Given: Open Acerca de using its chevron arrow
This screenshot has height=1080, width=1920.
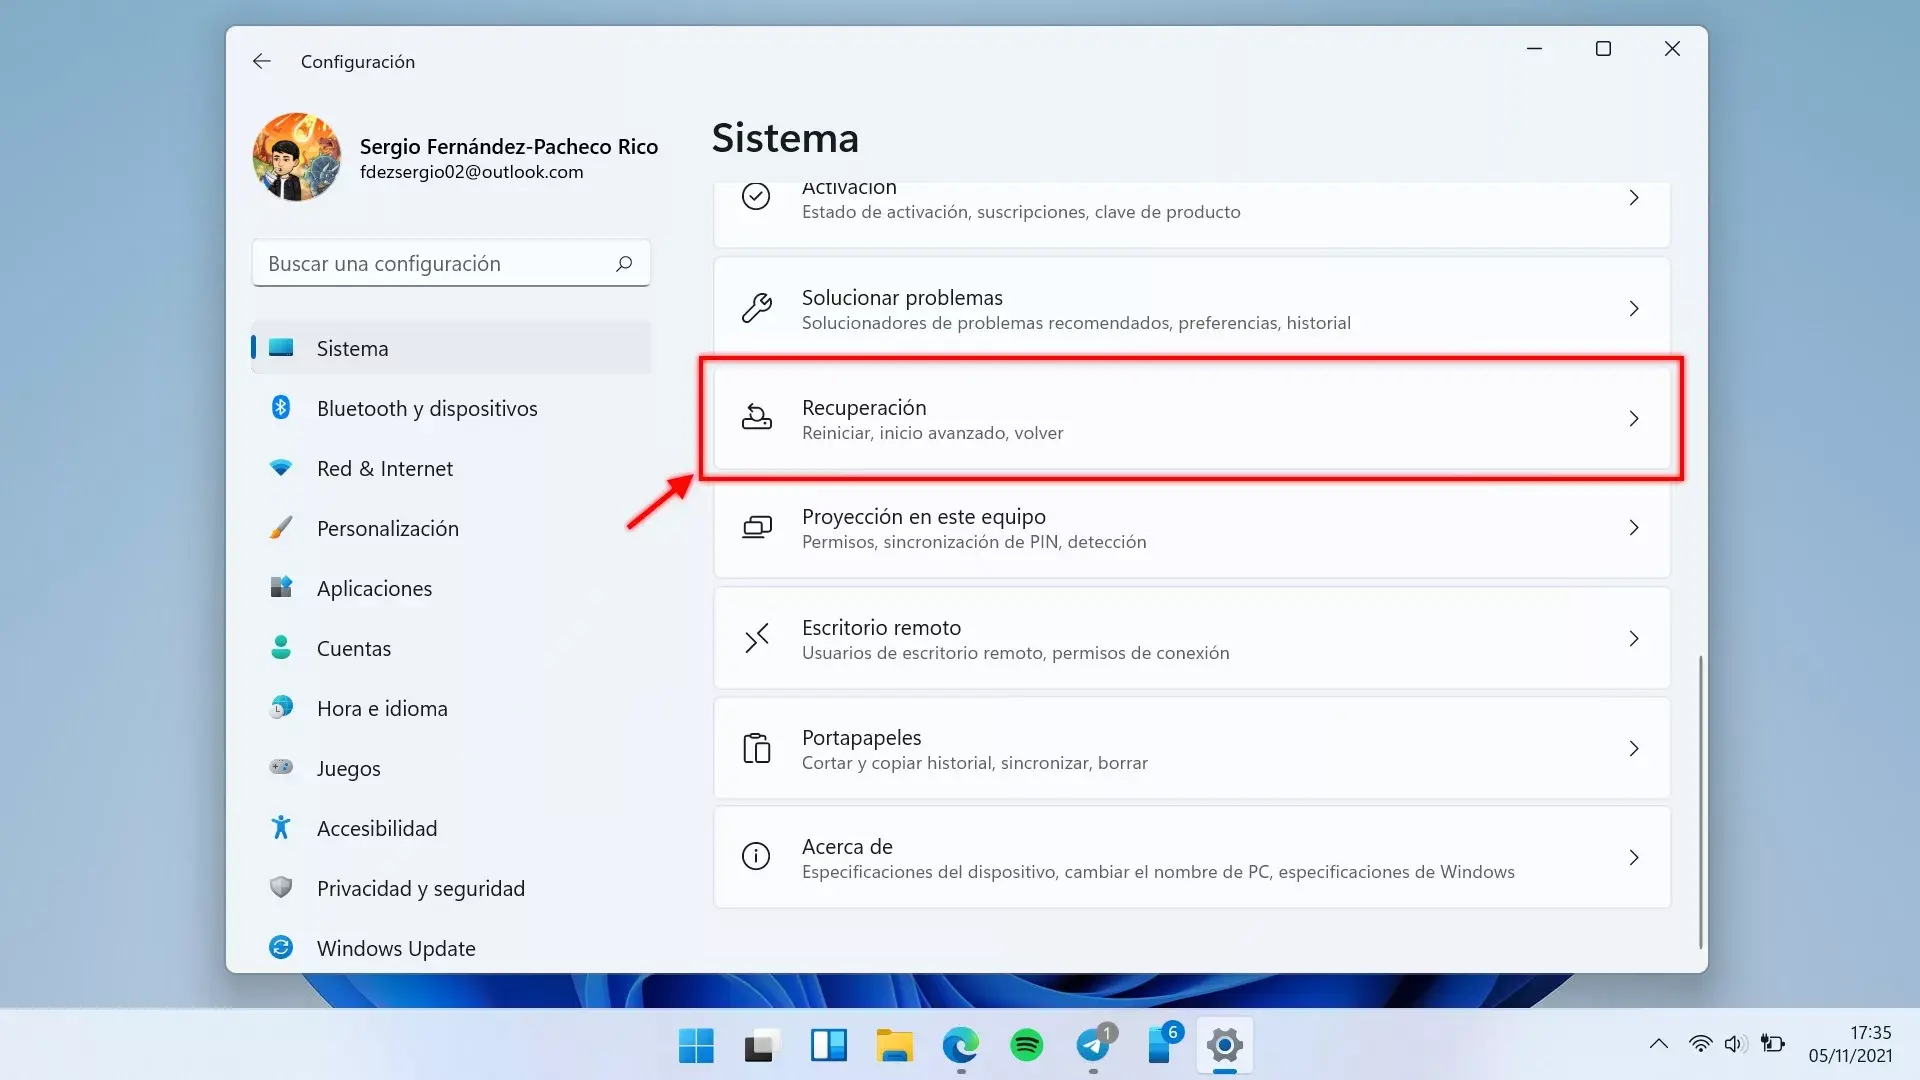Looking at the screenshot, I should pos(1634,857).
